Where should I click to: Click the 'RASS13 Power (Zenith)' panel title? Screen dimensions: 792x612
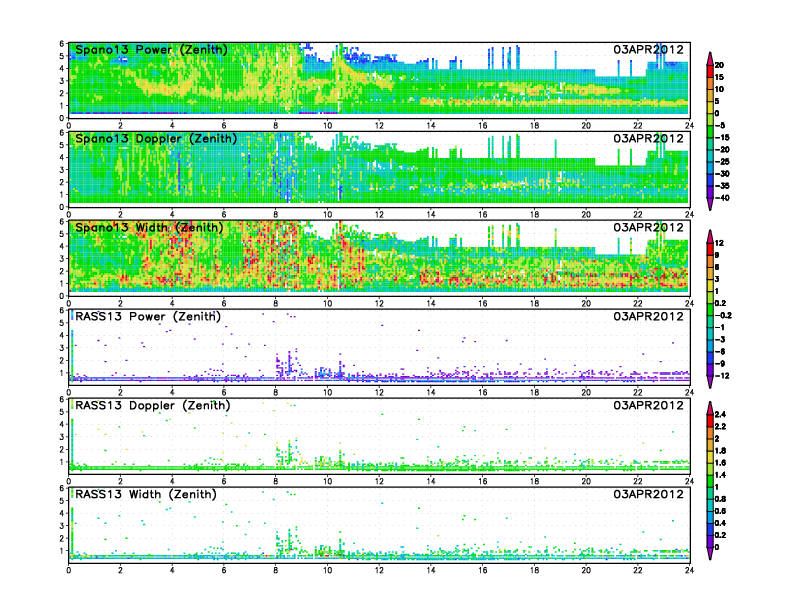pos(147,316)
